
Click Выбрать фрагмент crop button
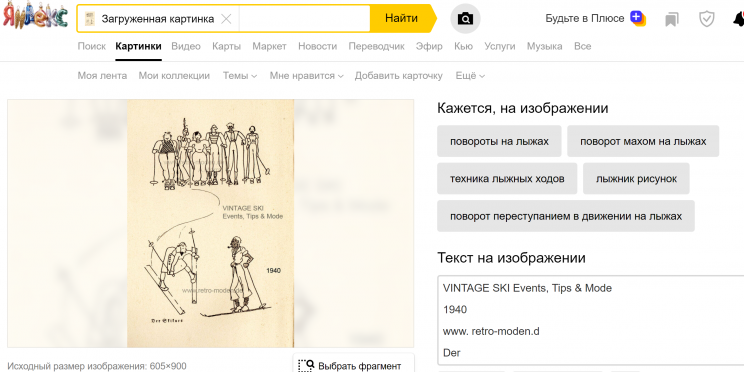[x=353, y=365]
